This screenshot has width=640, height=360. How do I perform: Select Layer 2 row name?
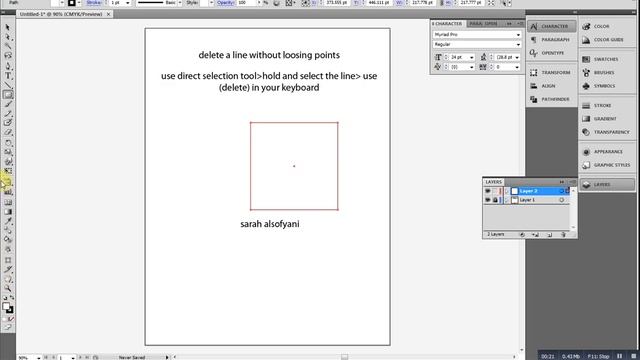pyautogui.click(x=528, y=191)
